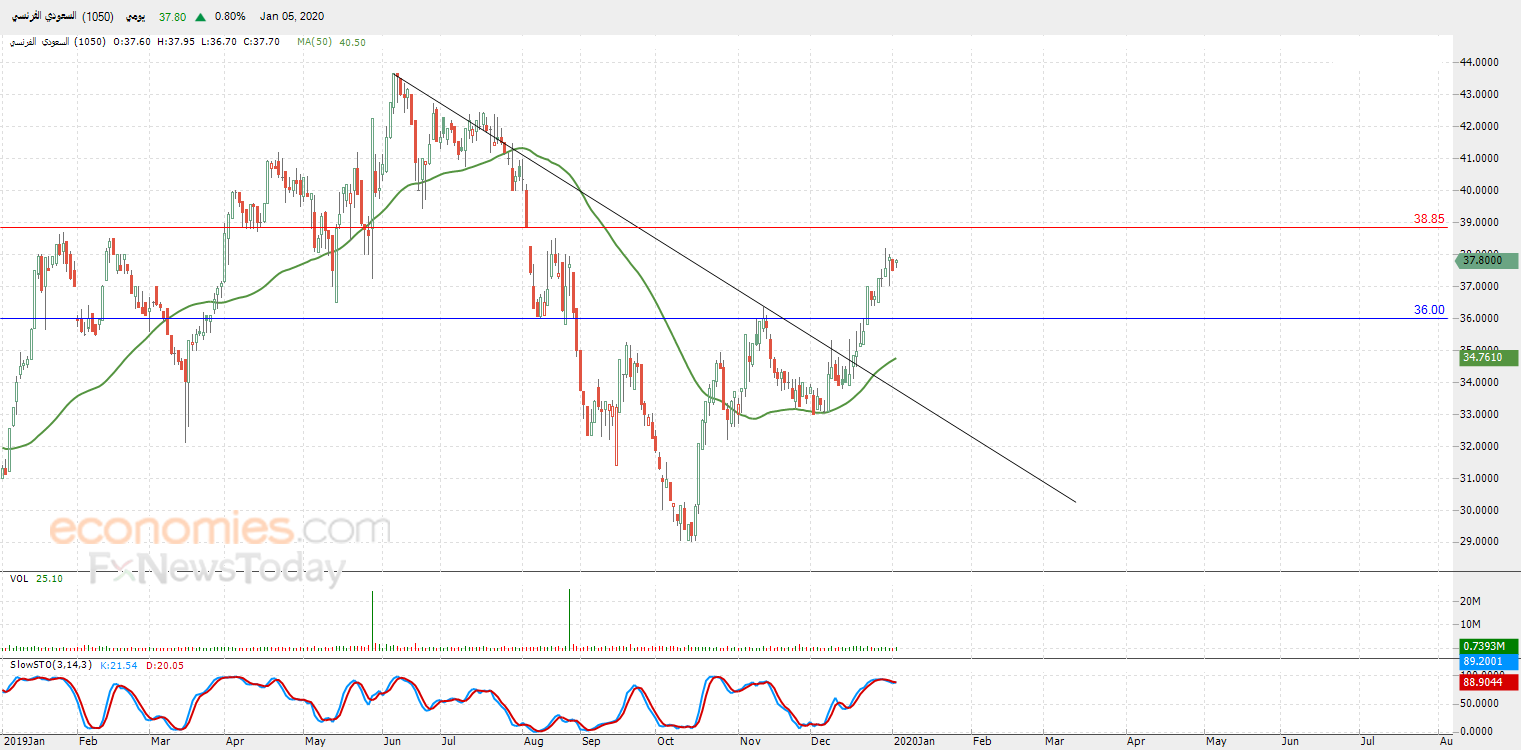Click the 29.0000 price axis label

(x=1480, y=542)
